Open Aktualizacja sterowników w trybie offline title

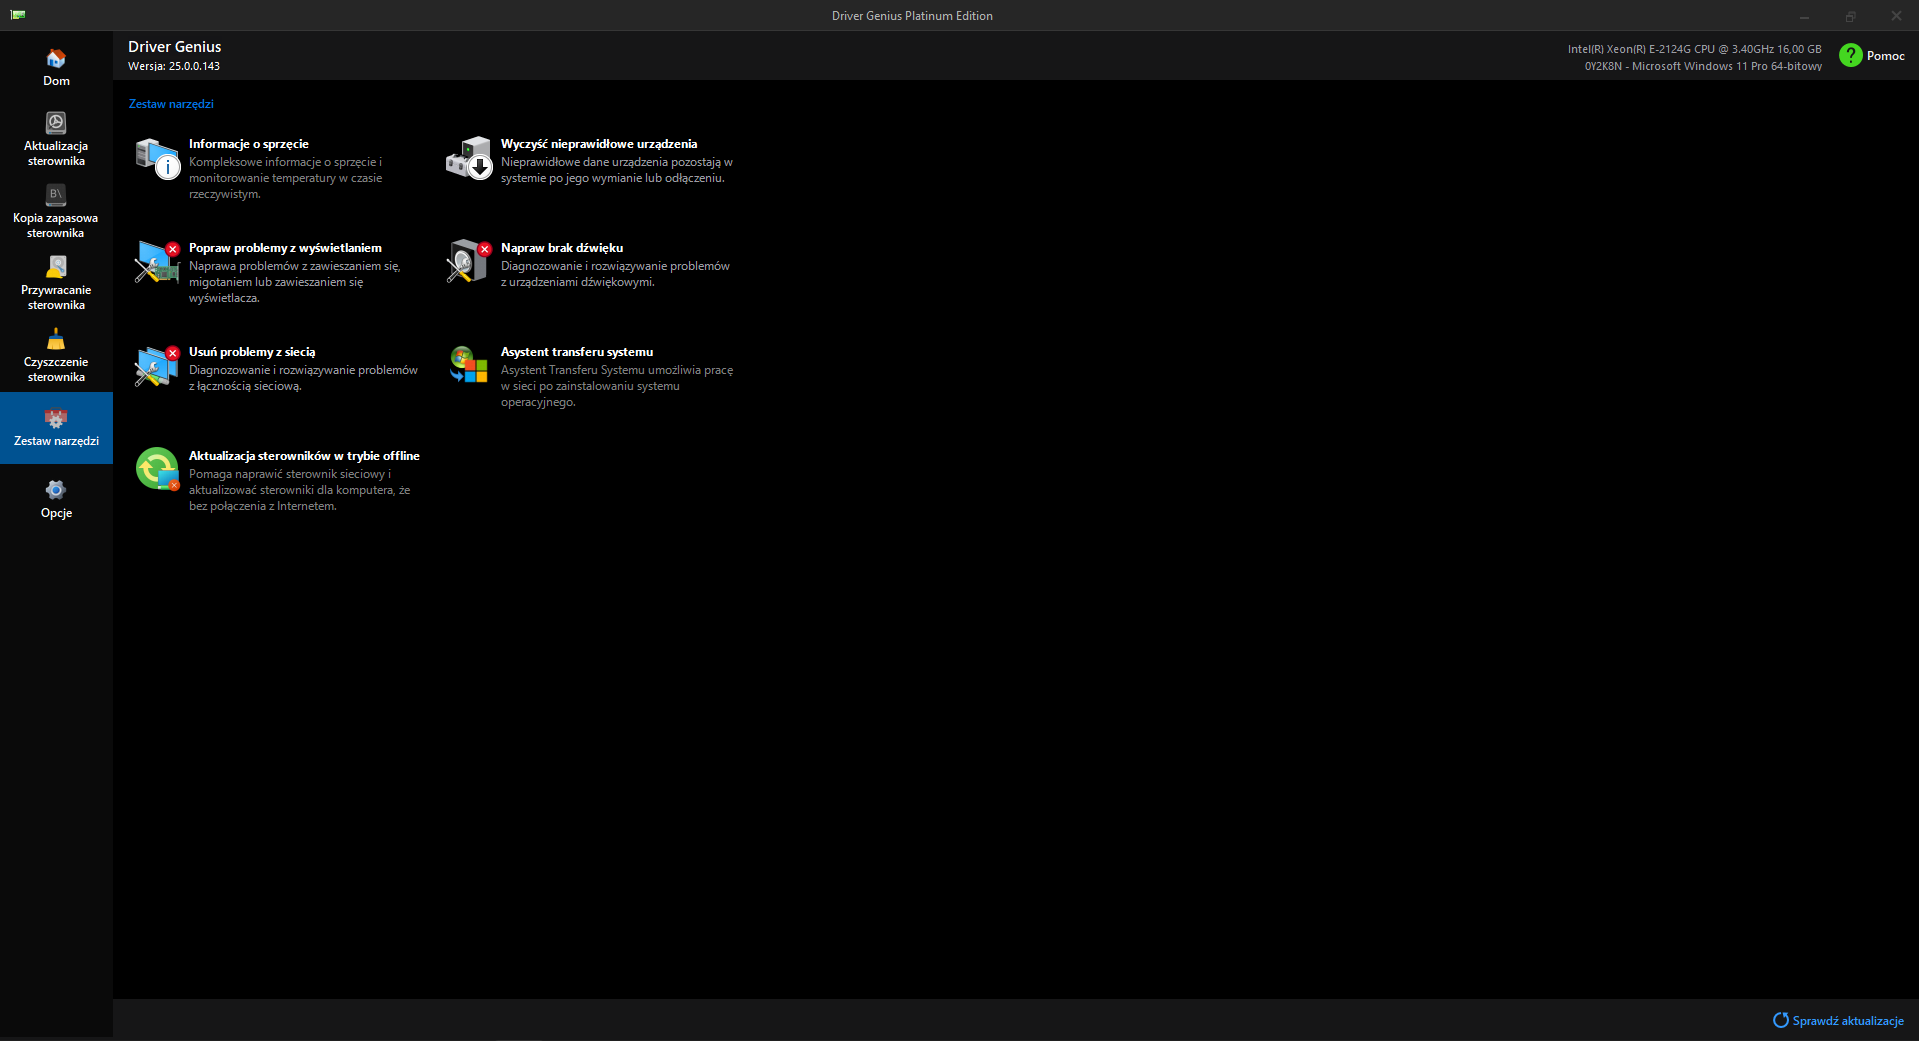pos(304,456)
